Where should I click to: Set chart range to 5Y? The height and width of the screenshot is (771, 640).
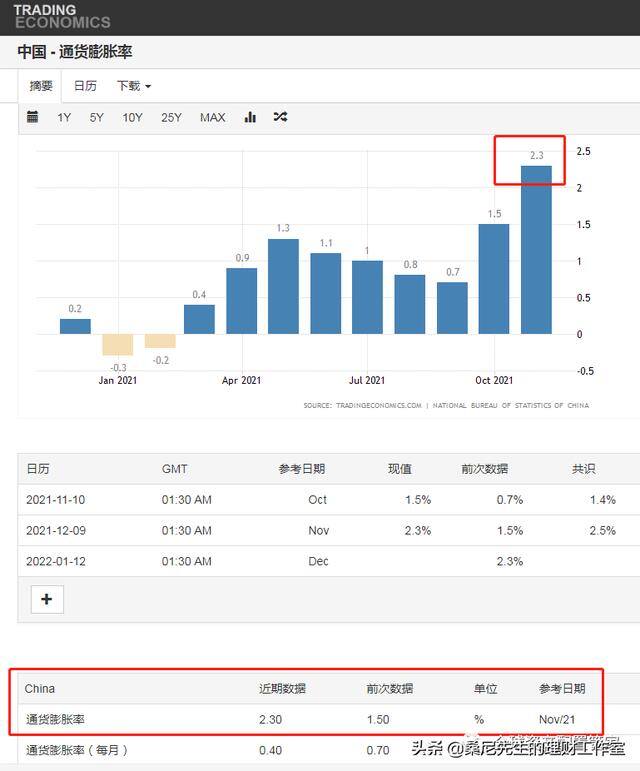[96, 118]
